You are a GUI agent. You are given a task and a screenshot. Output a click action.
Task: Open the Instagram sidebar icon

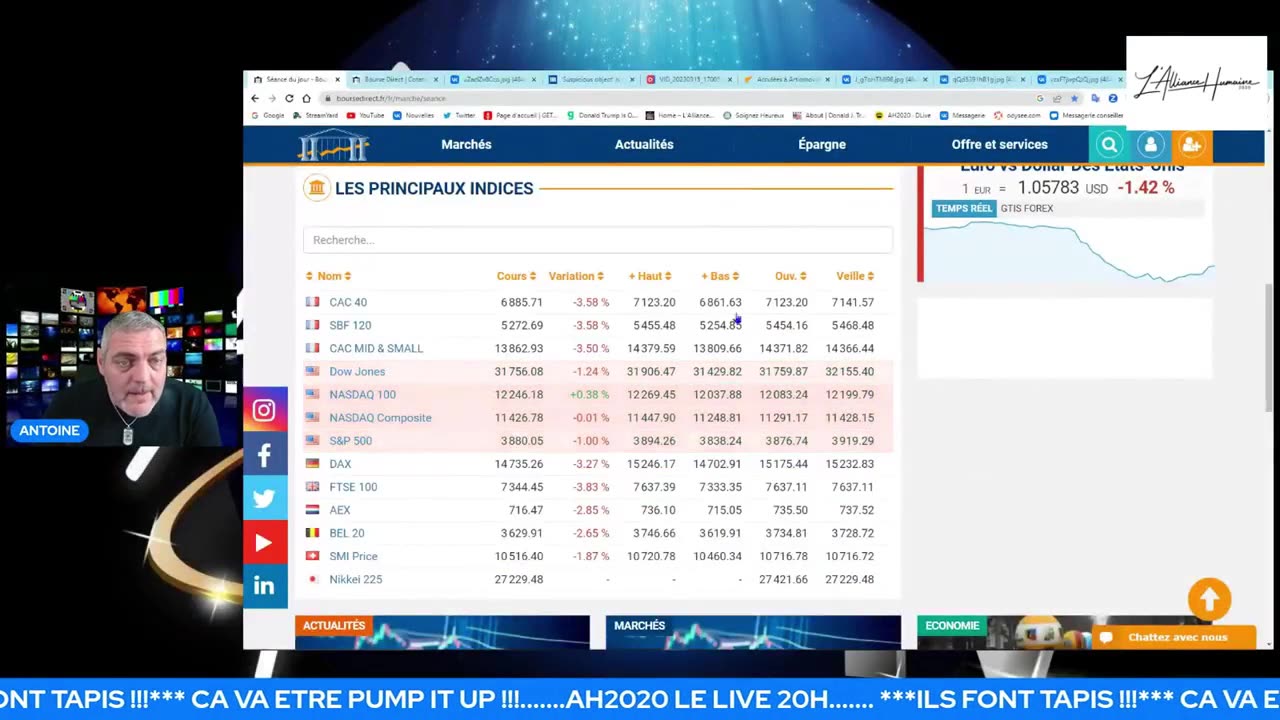coord(264,410)
